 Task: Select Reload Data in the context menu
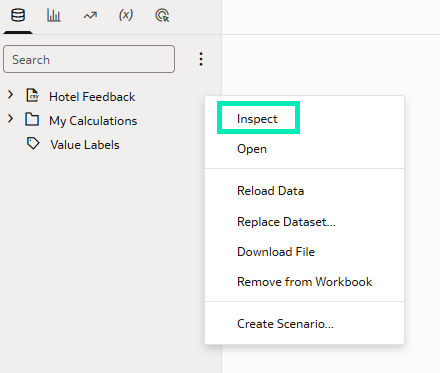270,191
